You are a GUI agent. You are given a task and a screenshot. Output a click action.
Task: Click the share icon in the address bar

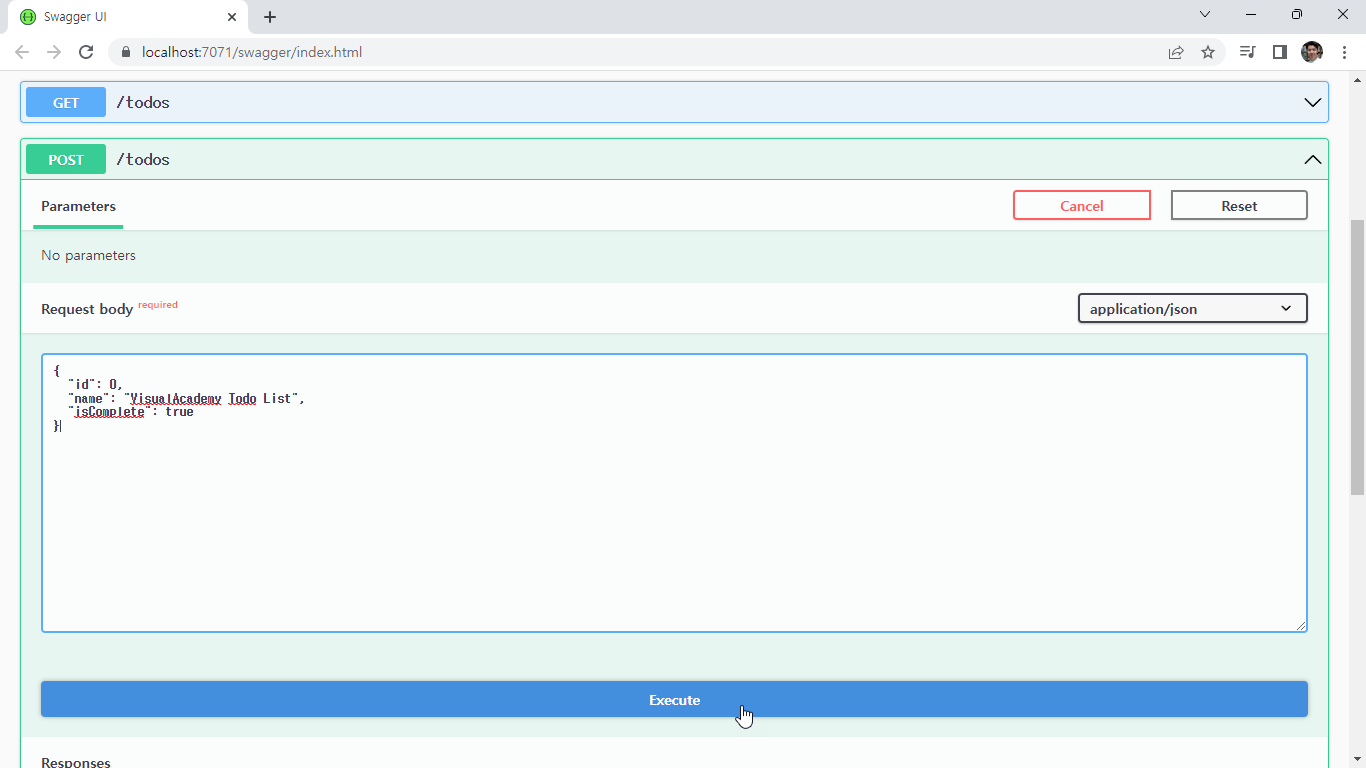[x=1176, y=52]
